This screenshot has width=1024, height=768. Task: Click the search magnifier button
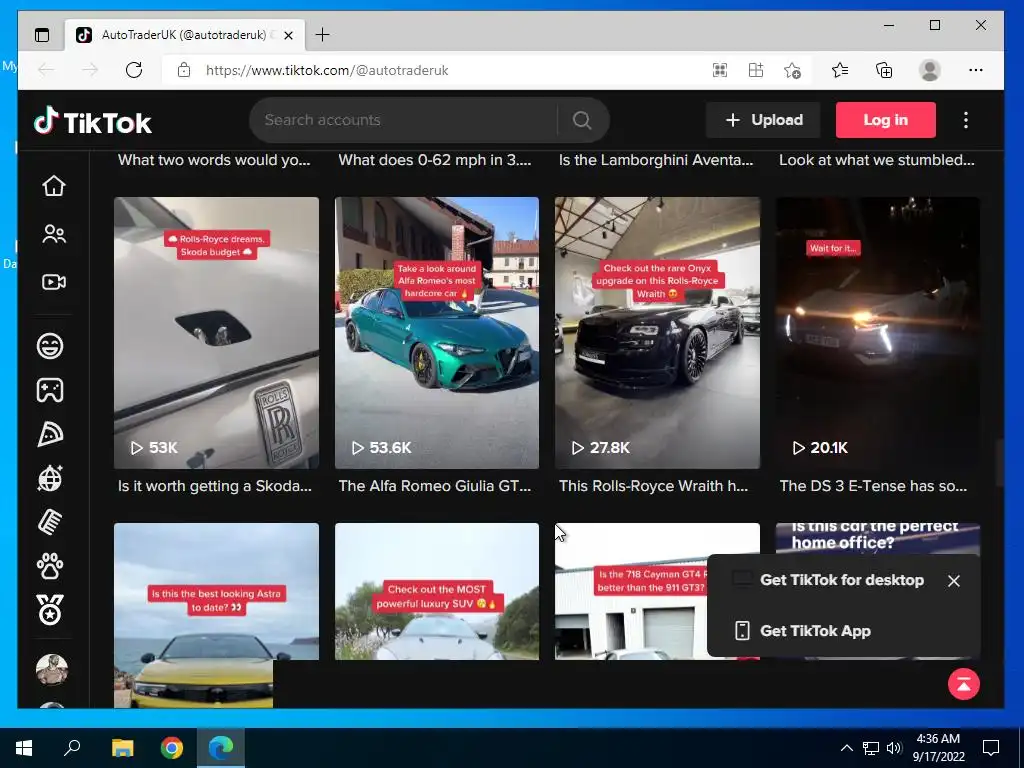(x=582, y=120)
